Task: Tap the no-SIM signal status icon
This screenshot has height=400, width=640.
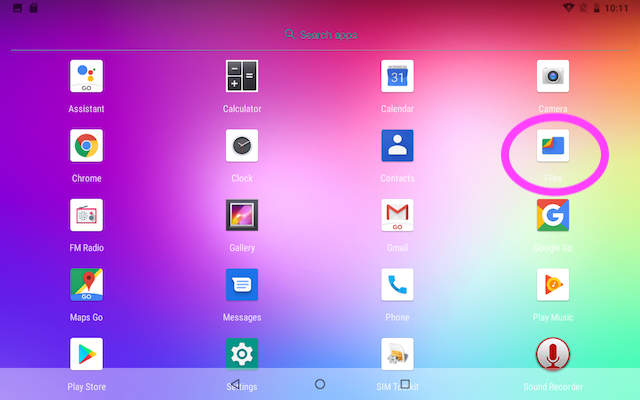Action: pyautogui.click(x=583, y=8)
